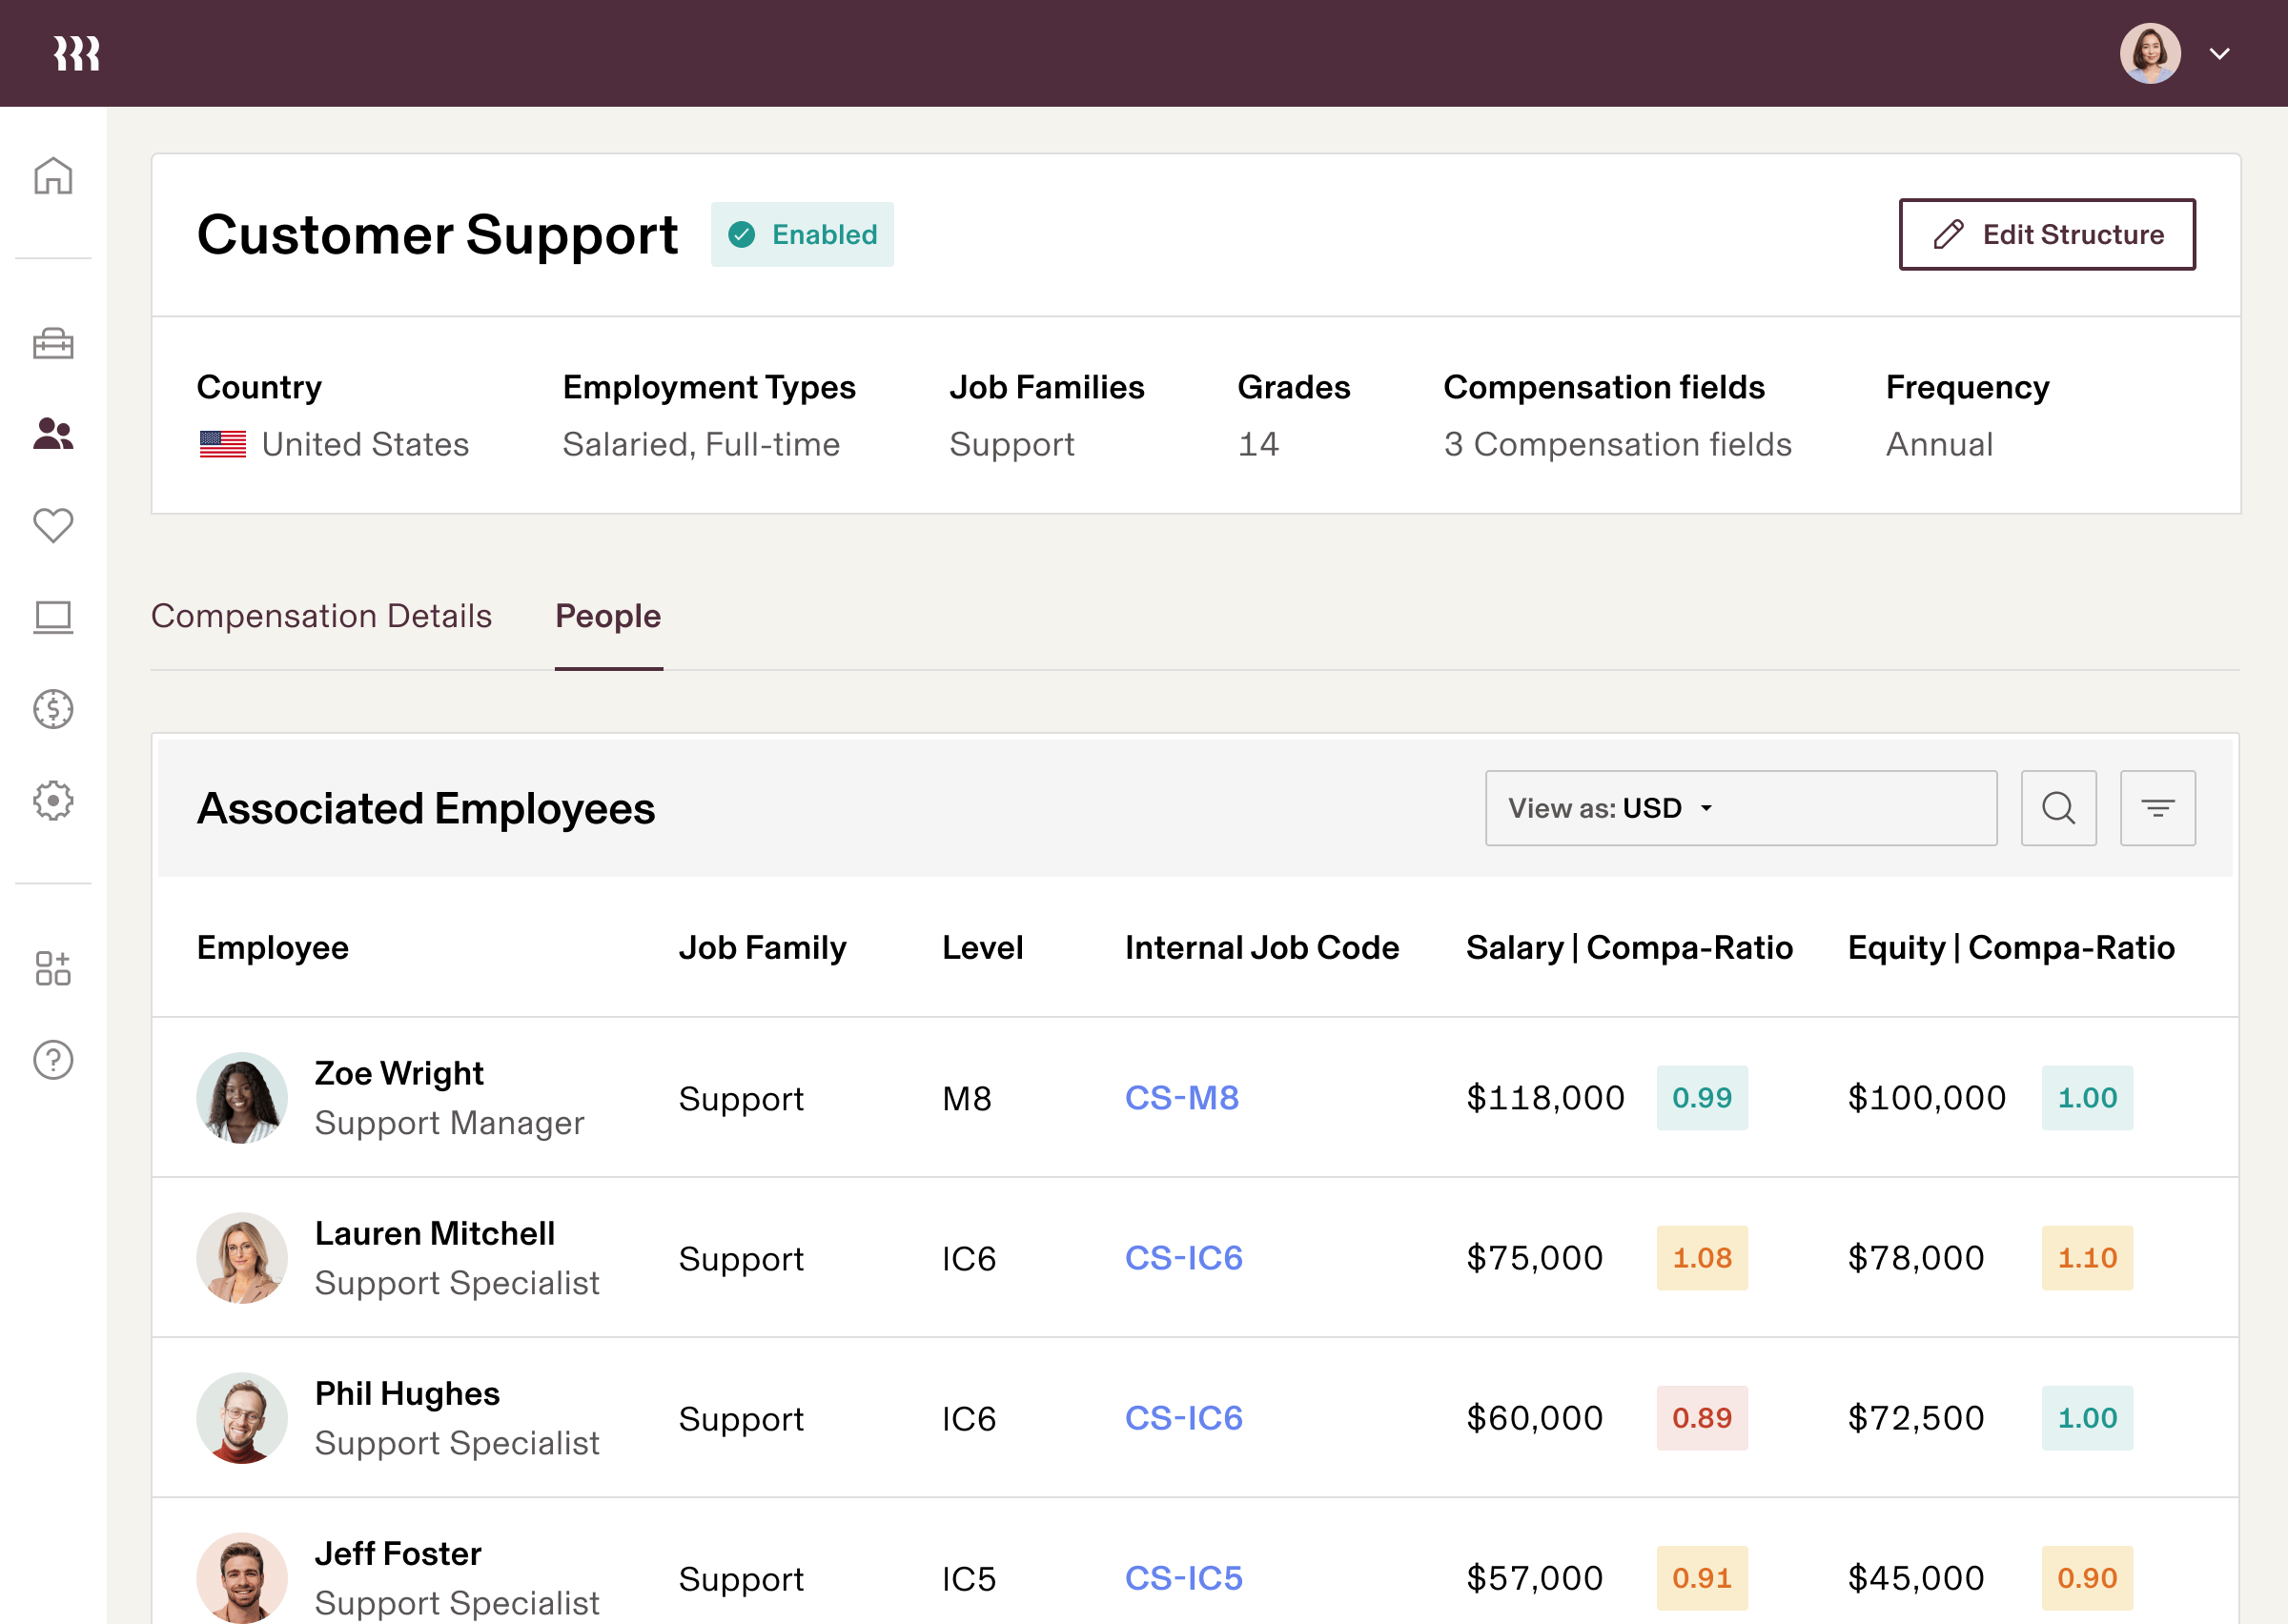
Task: Select the dollar coin payroll icon
Action: click(x=52, y=709)
